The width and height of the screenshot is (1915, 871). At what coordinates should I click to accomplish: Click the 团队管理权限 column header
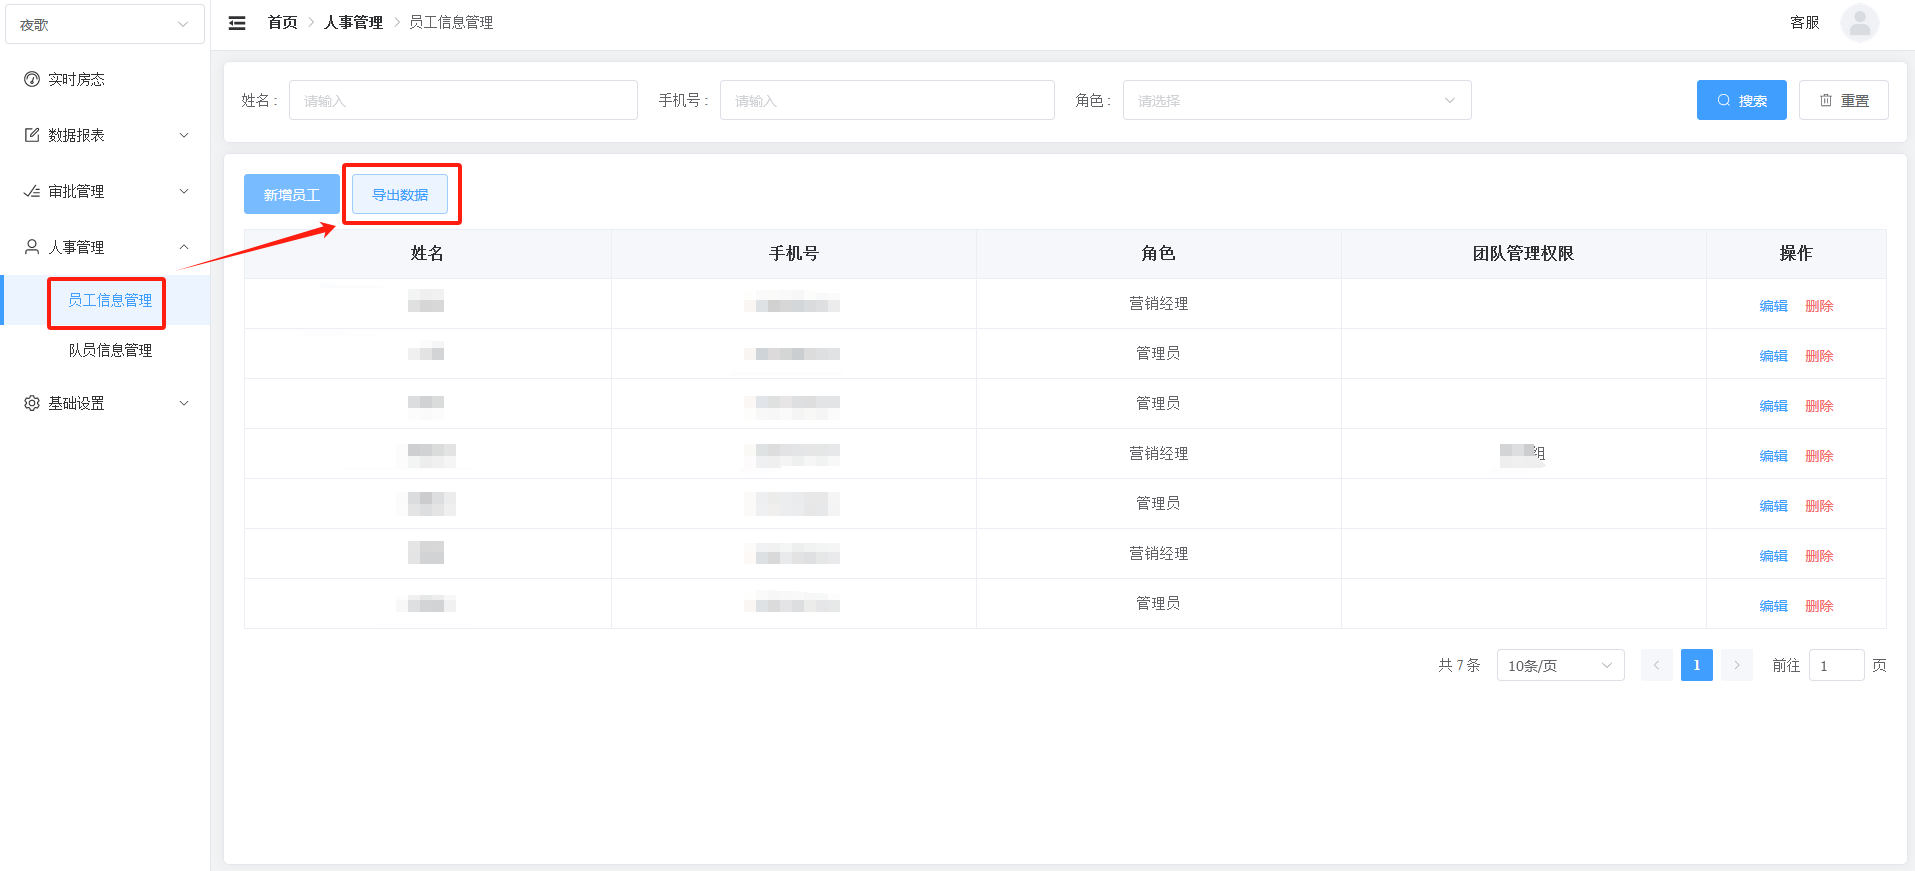tap(1523, 254)
